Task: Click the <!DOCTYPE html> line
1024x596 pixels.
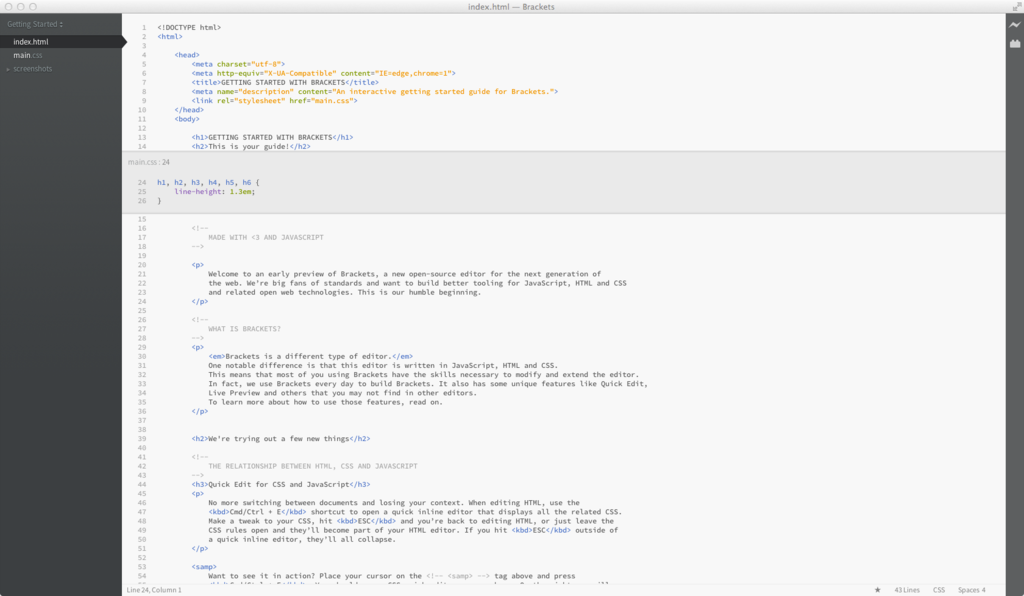Action: [x=189, y=27]
